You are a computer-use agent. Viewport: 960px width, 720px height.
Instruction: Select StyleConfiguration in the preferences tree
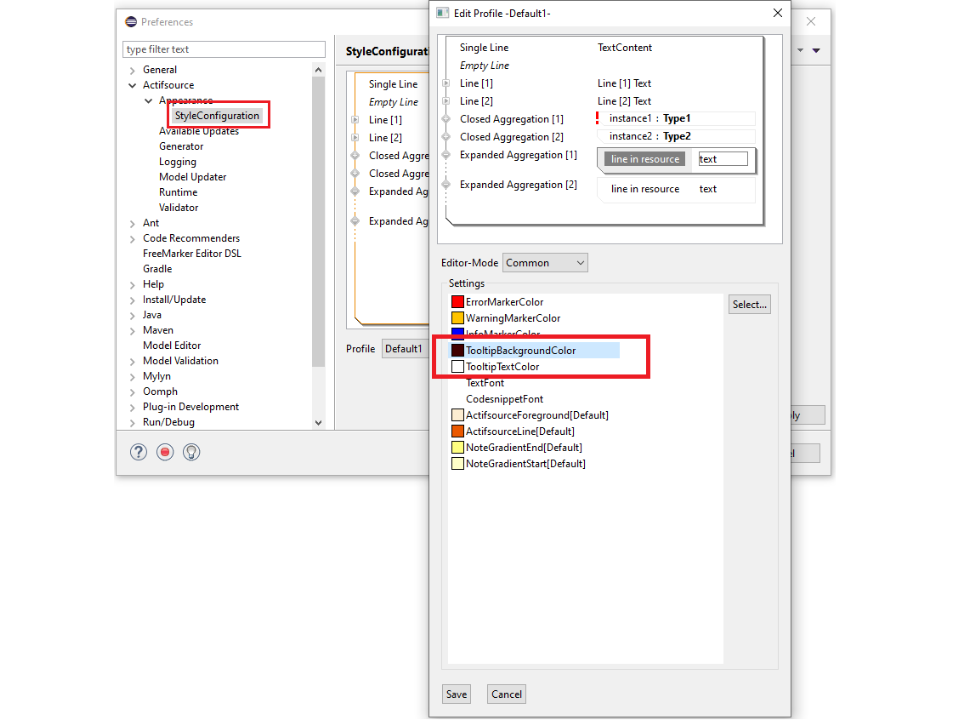click(x=217, y=116)
